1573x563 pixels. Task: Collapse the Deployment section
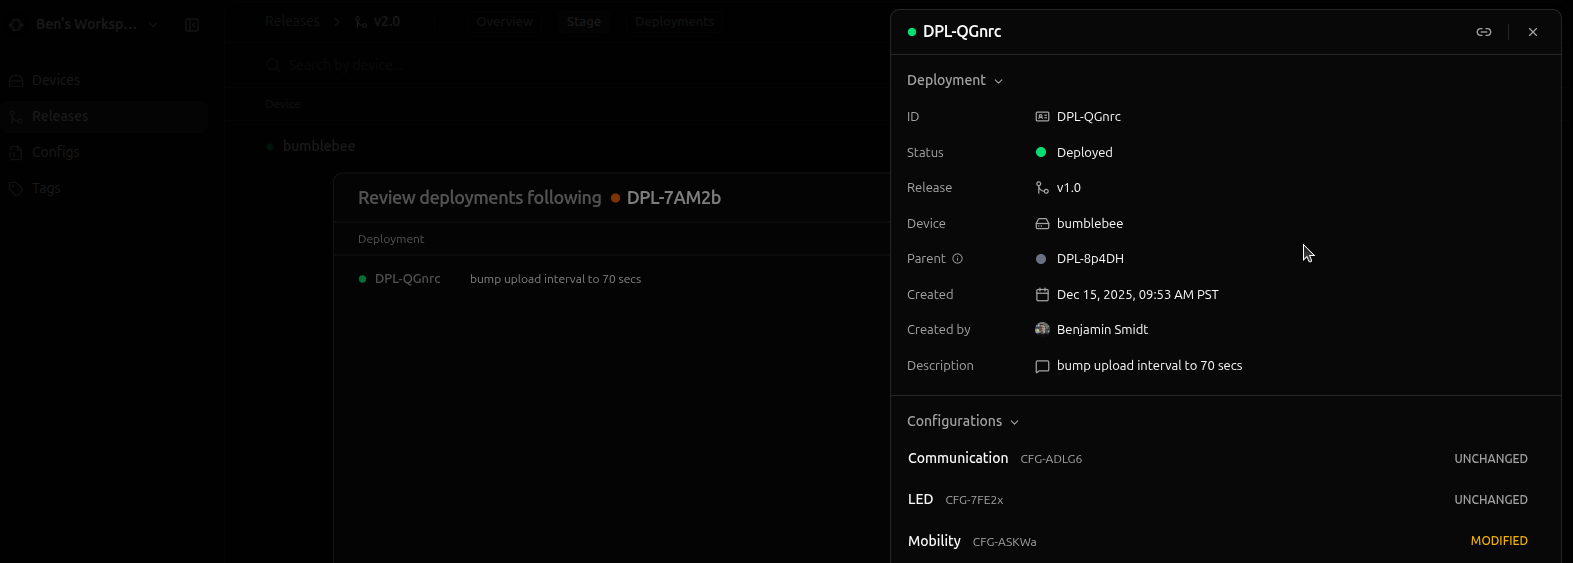[954, 80]
